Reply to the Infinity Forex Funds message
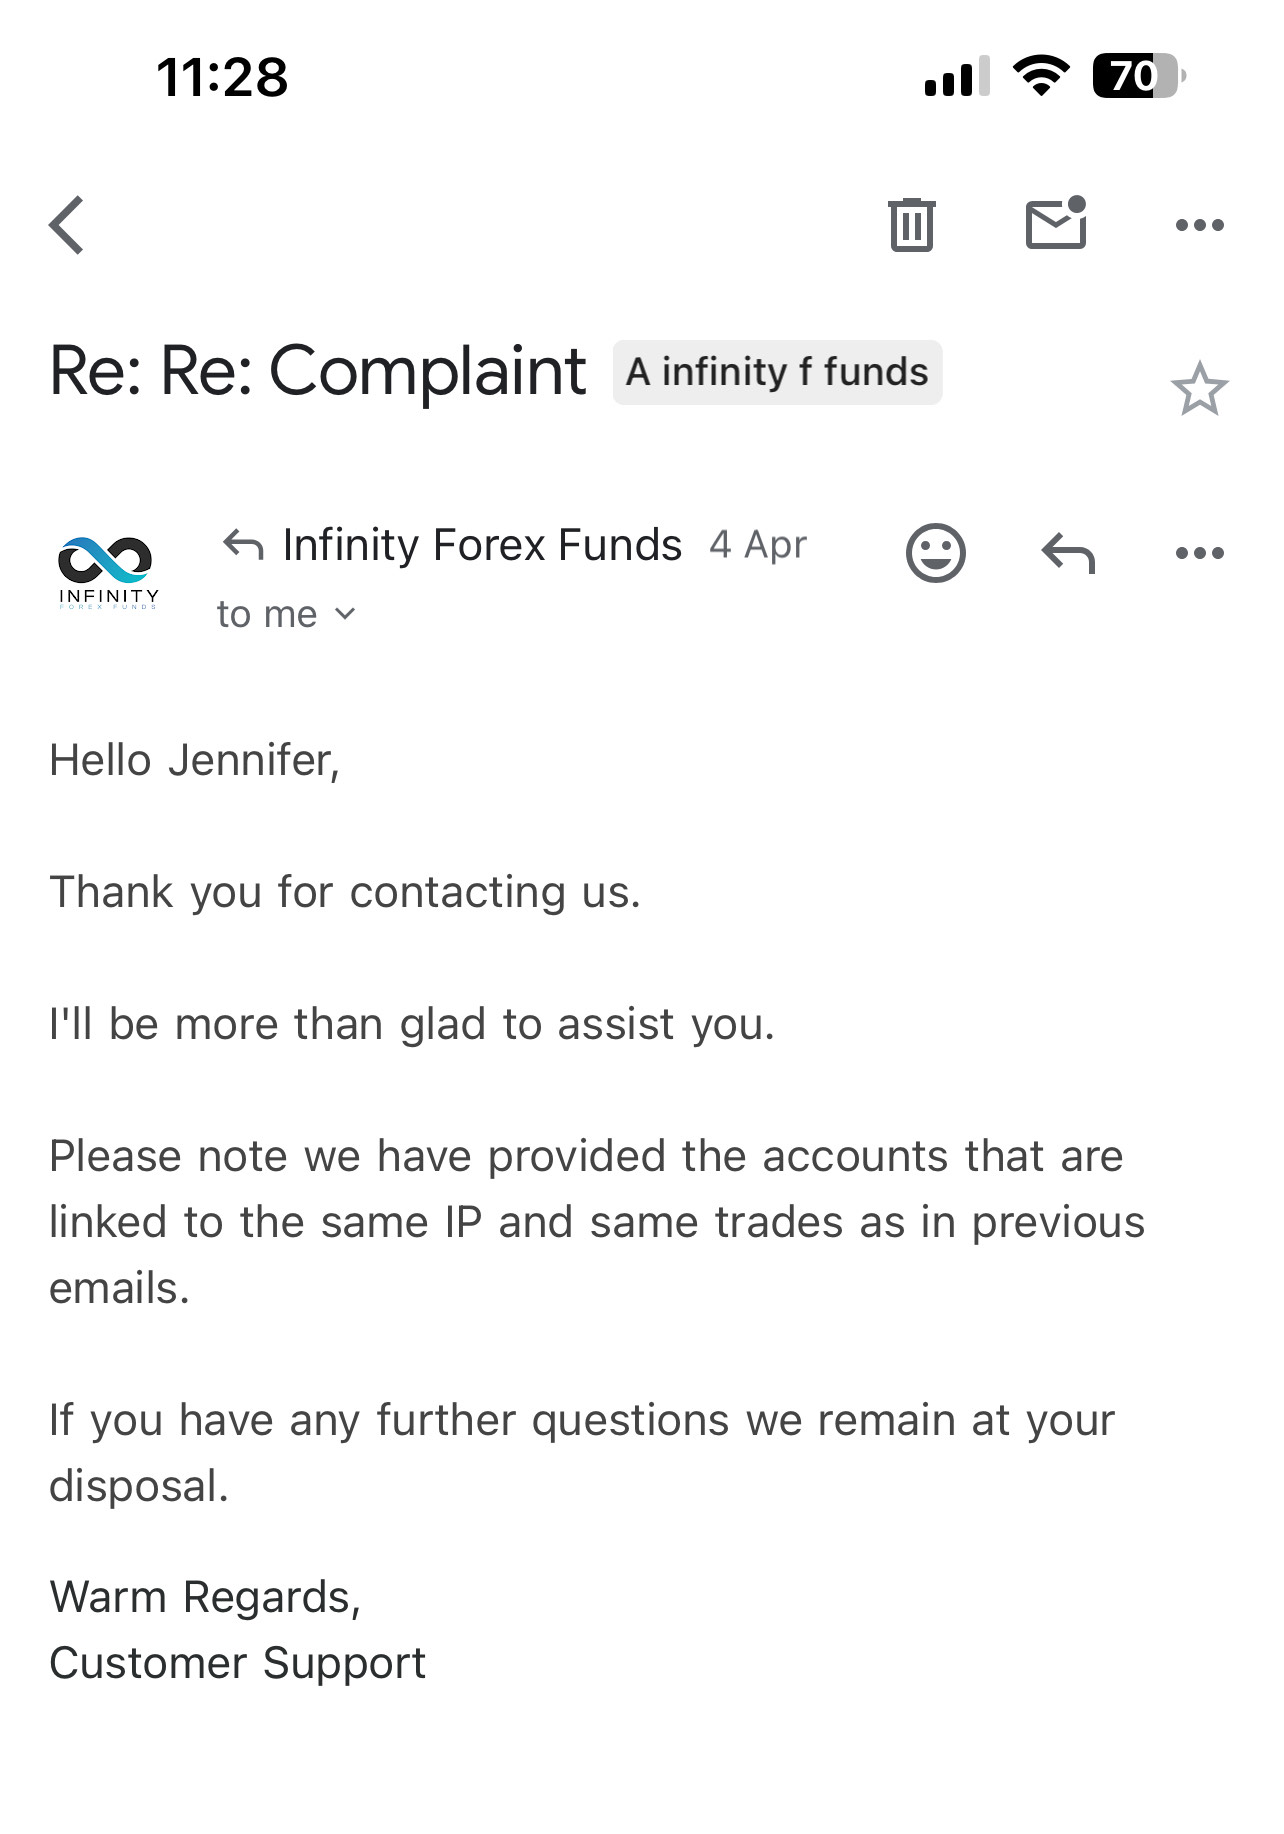This screenshot has height=1834, width=1284. click(1068, 553)
